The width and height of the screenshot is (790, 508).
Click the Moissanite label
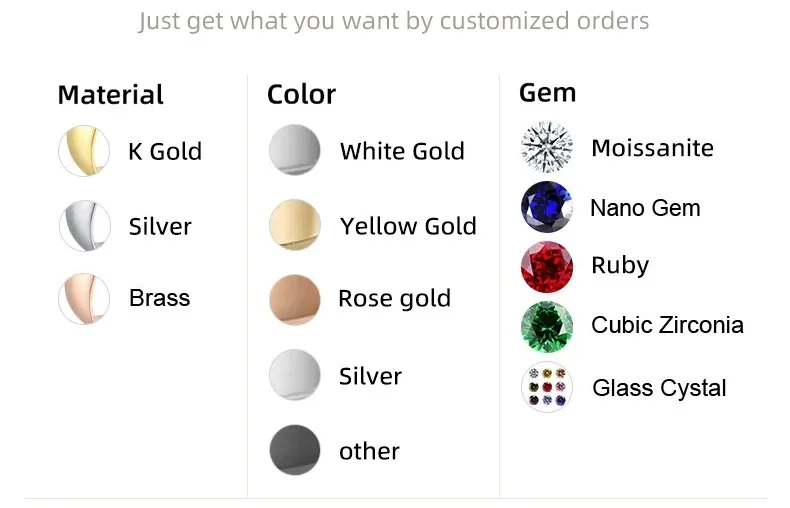click(x=652, y=148)
